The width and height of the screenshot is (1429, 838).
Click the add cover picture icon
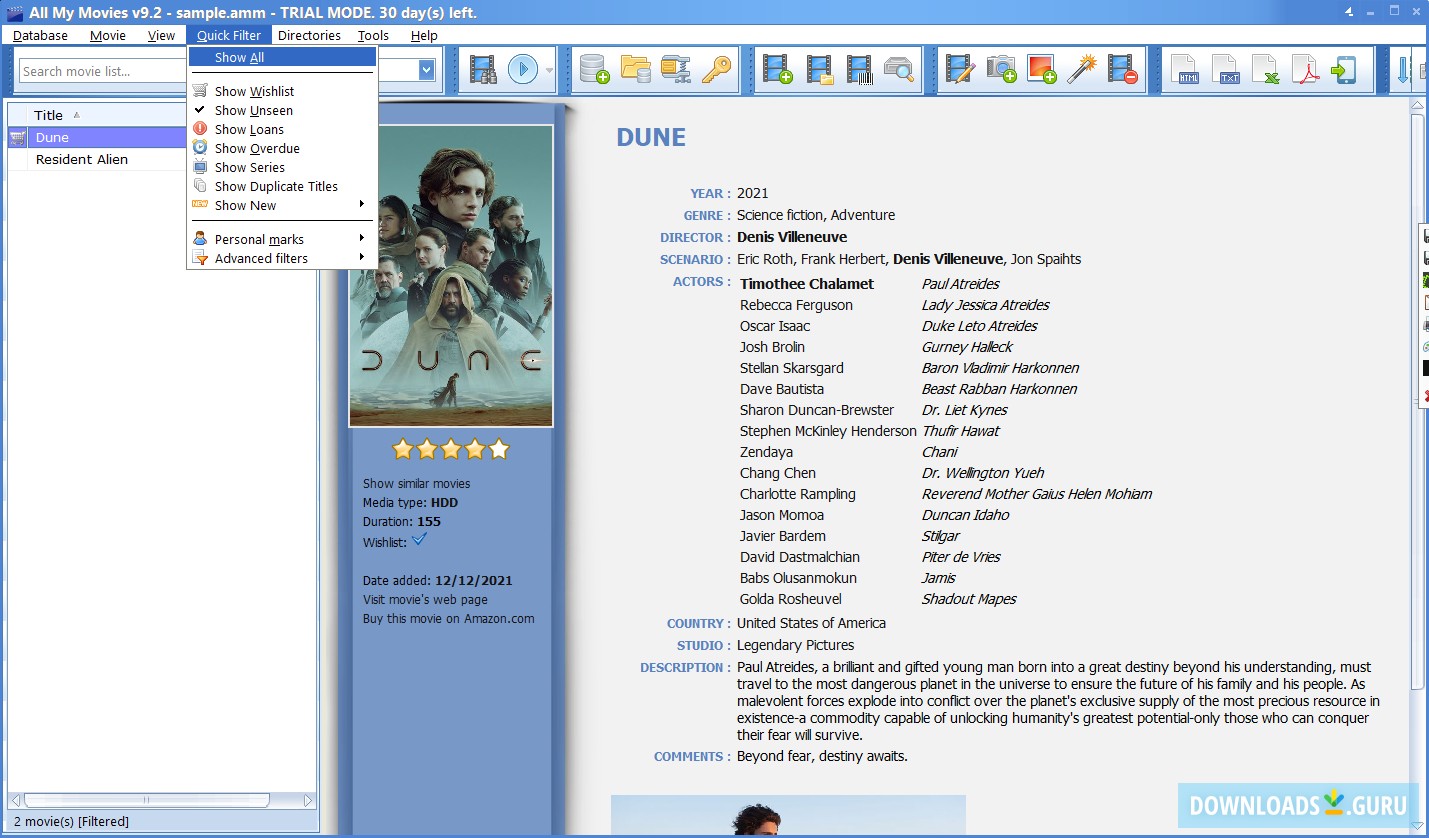(1041, 70)
